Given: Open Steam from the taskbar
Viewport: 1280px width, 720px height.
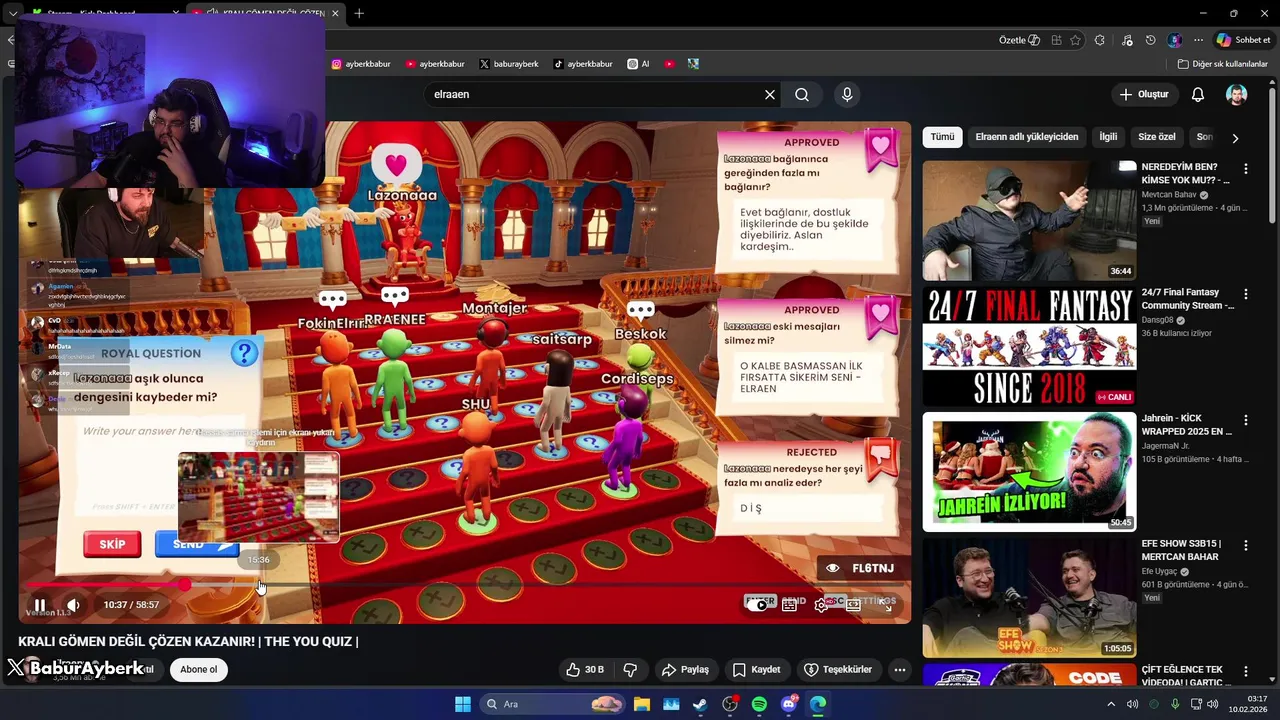Looking at the screenshot, I should pos(700,704).
